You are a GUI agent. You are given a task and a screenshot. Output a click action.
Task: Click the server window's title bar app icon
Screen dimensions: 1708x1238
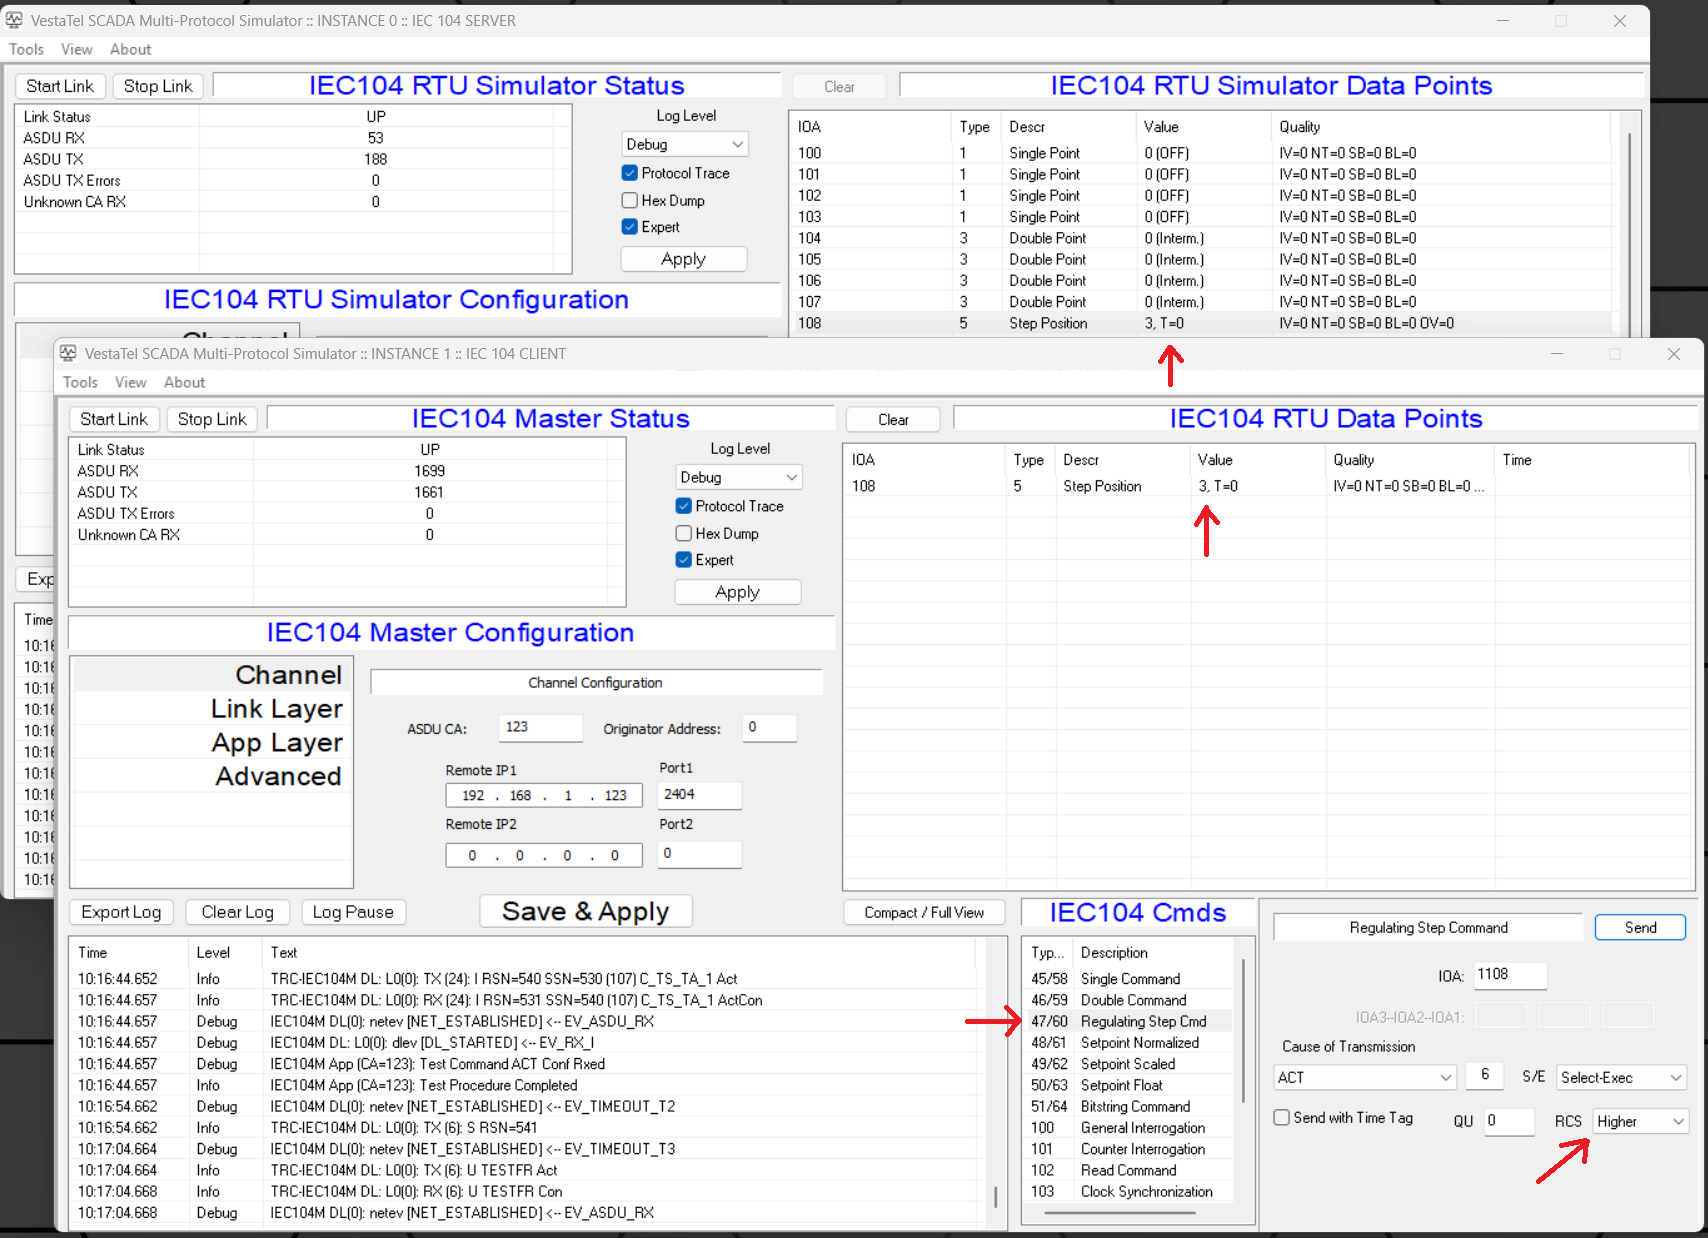[14, 21]
